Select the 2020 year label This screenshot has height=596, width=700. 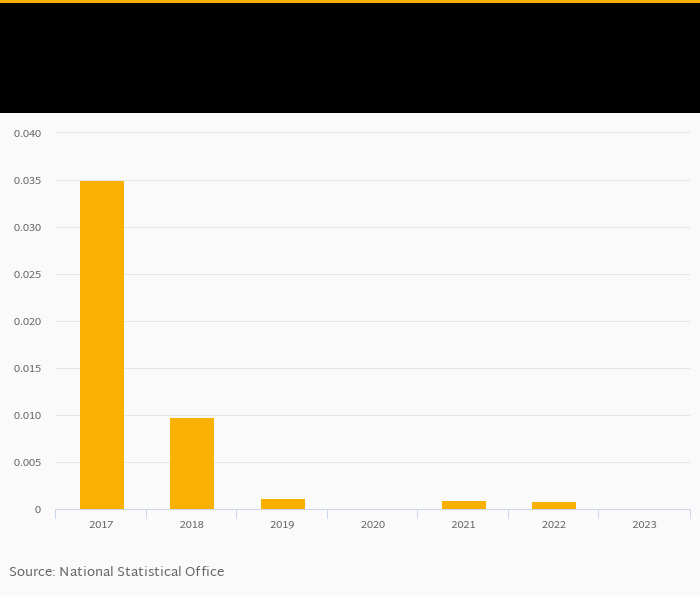pyautogui.click(x=373, y=525)
